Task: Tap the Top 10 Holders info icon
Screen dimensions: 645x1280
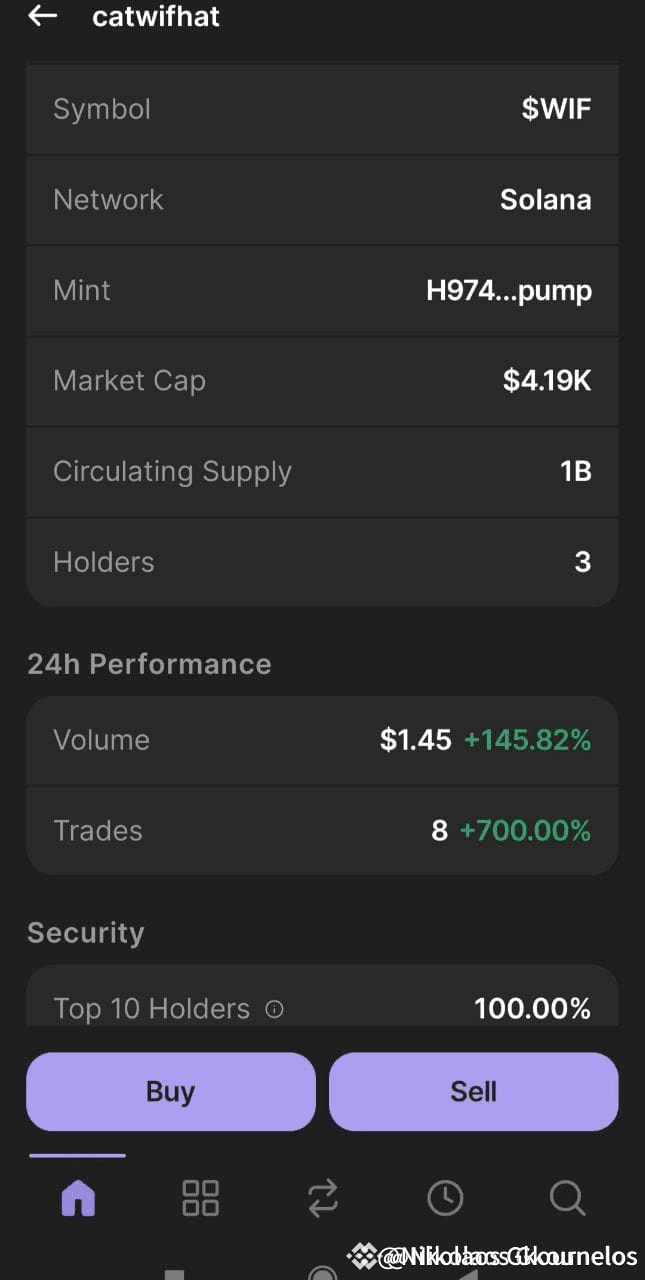Action: coord(274,1009)
